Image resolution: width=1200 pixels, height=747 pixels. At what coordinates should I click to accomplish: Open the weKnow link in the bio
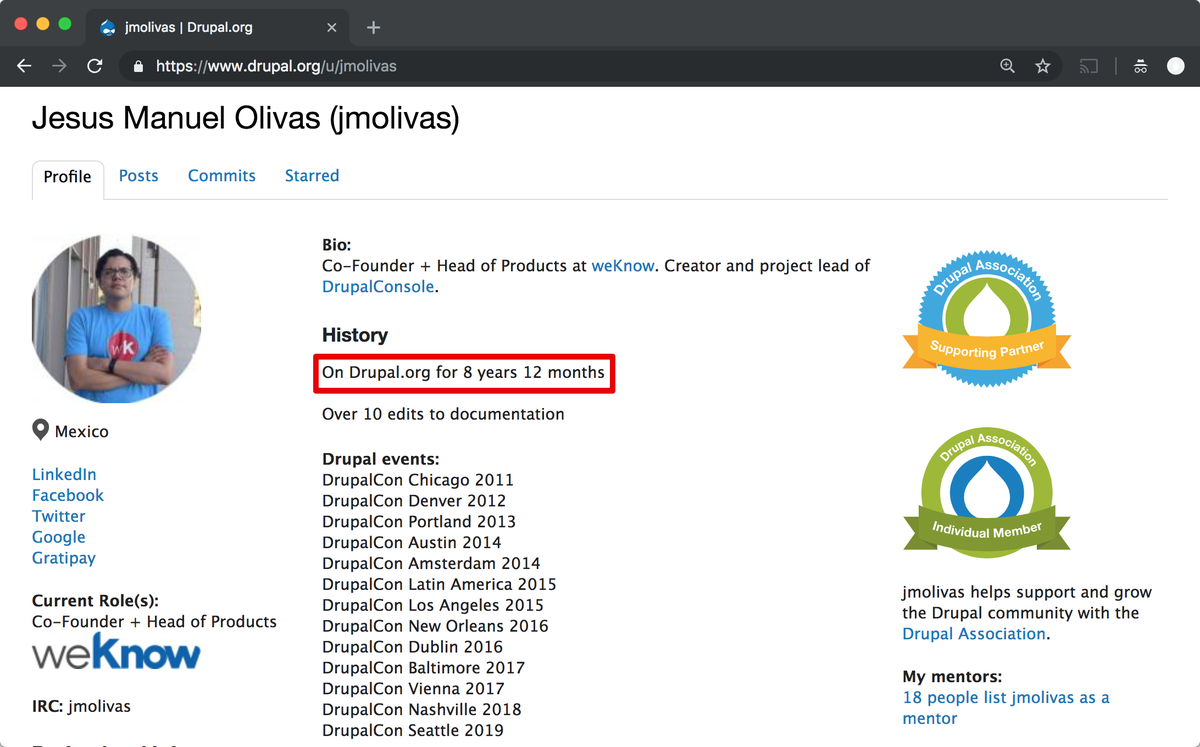(623, 266)
